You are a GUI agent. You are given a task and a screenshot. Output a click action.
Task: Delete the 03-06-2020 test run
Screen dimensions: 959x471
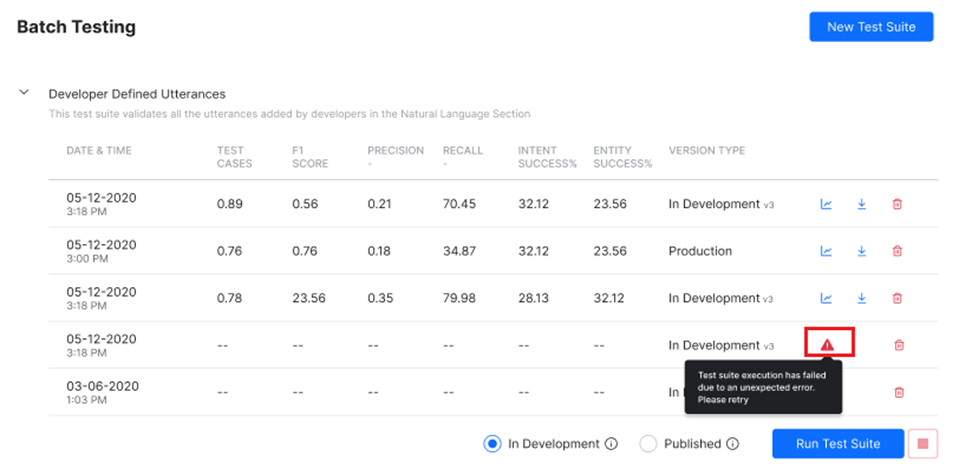[x=898, y=393]
